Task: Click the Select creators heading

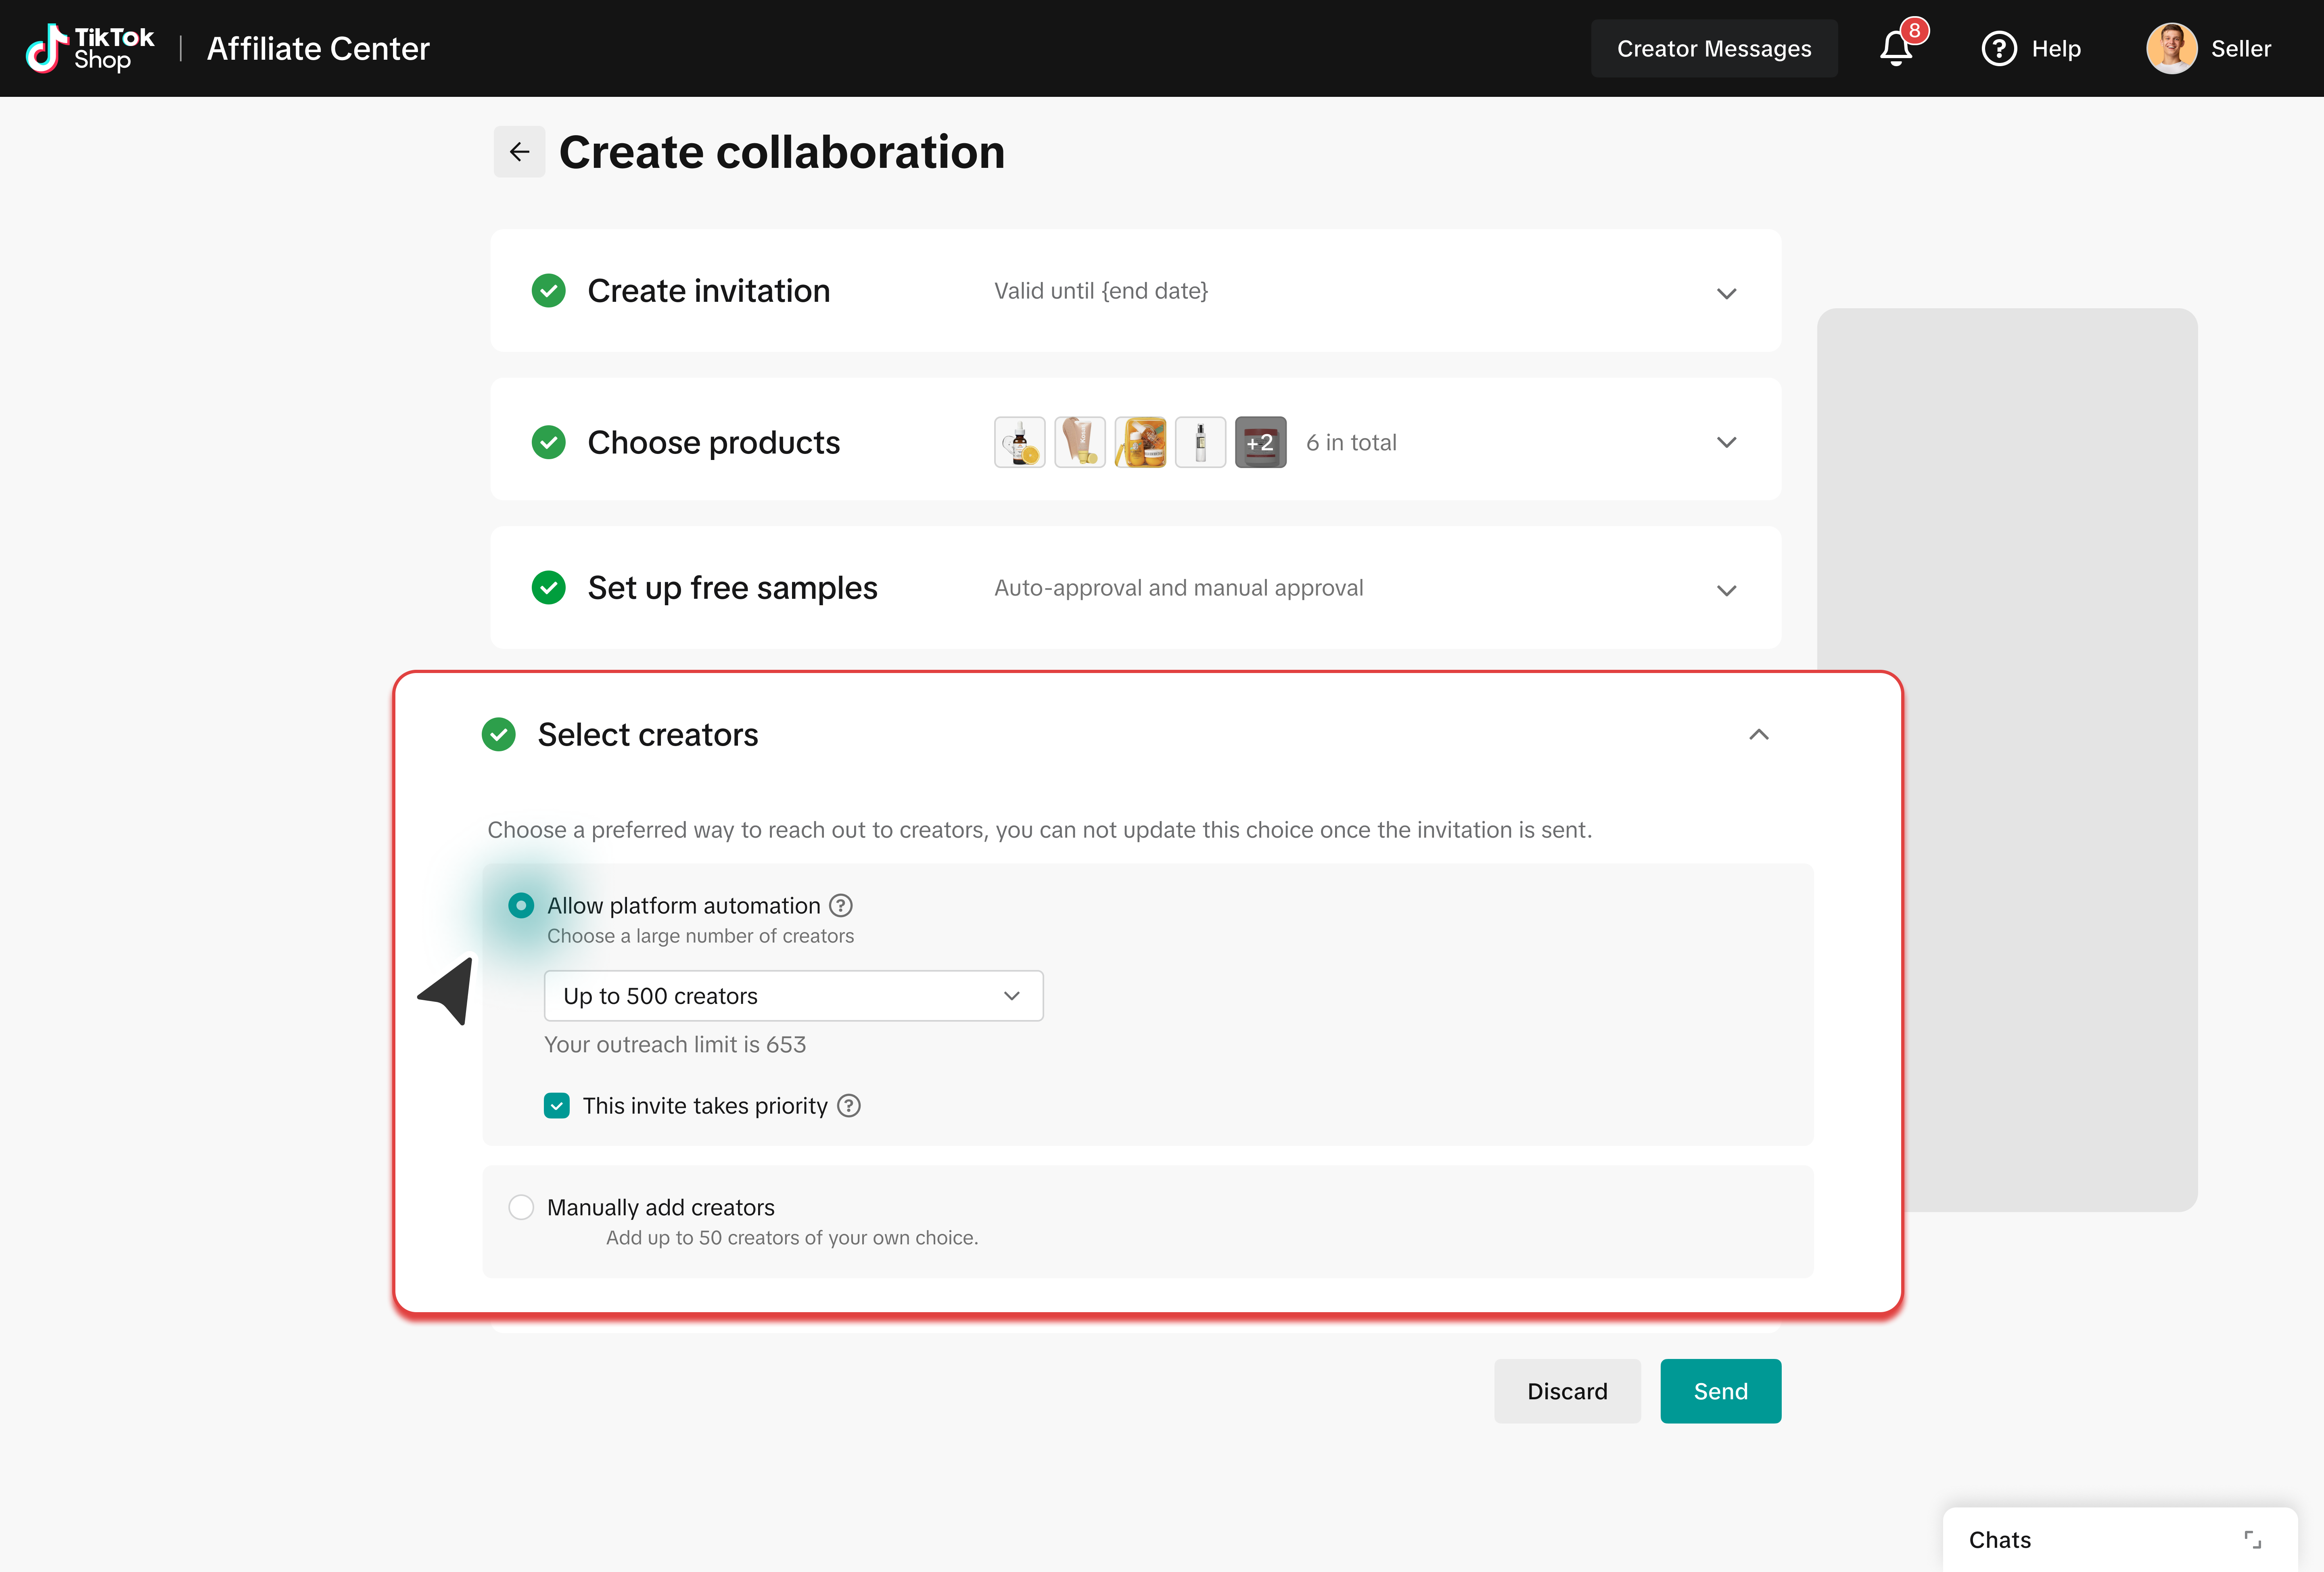Action: (x=648, y=736)
